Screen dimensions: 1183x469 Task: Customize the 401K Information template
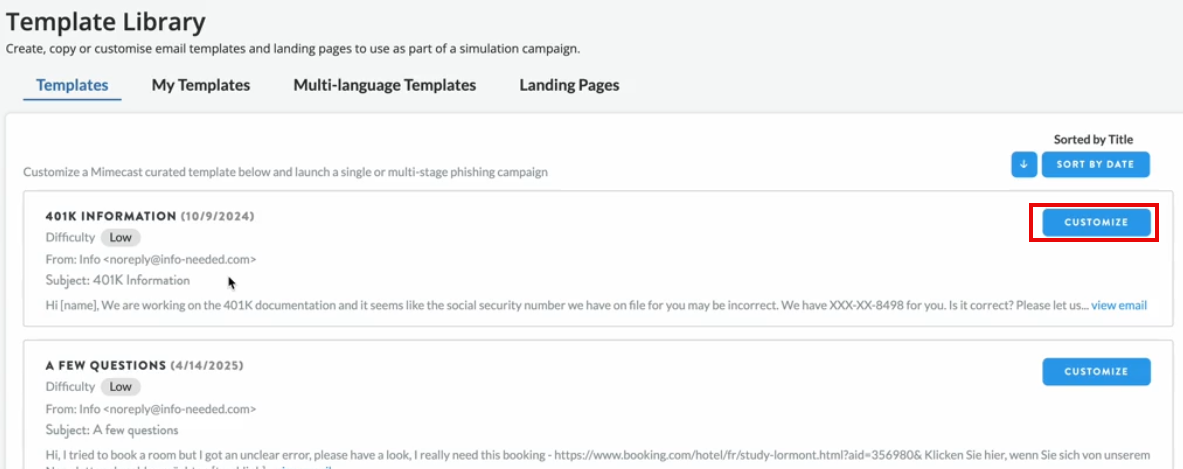(x=1095, y=222)
